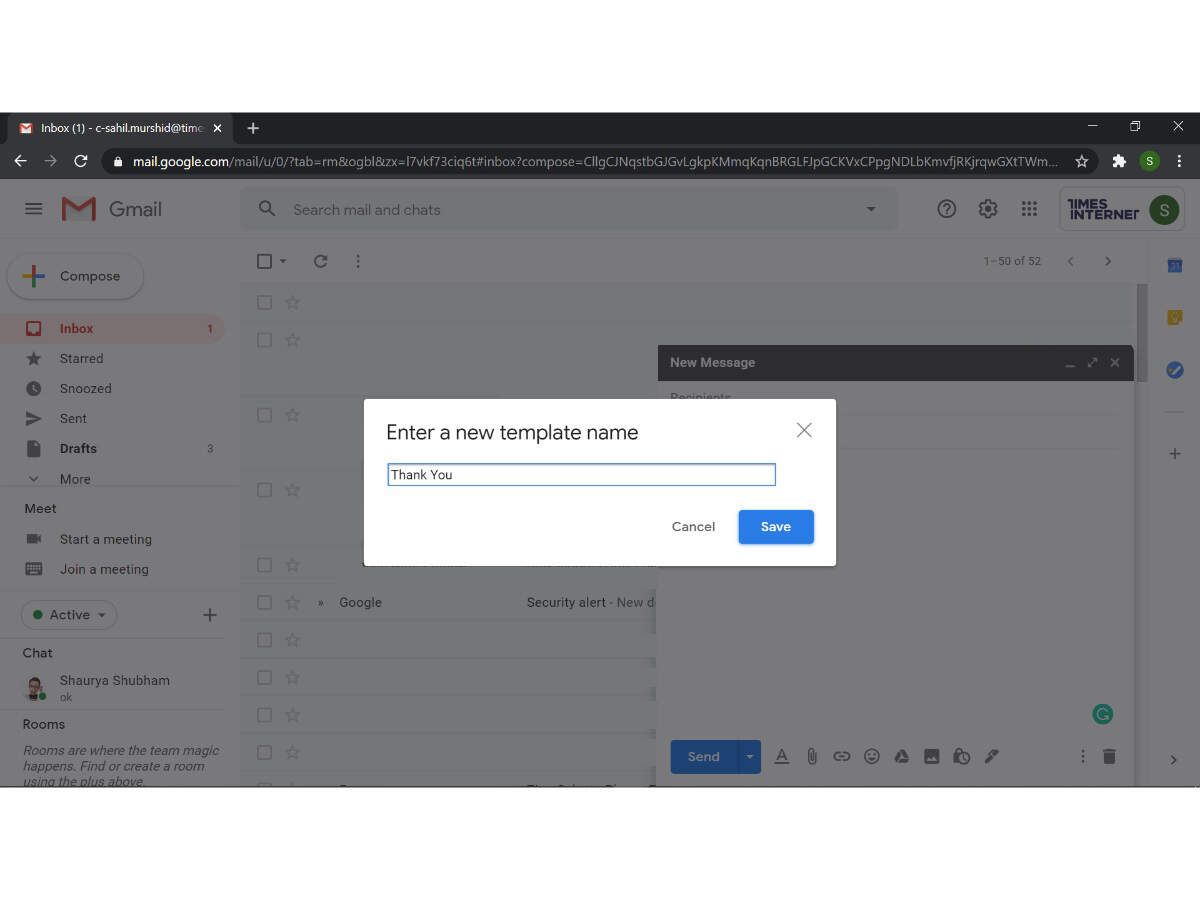The width and height of the screenshot is (1200, 900).
Task: Open the Send options dropdown arrow
Action: (749, 756)
